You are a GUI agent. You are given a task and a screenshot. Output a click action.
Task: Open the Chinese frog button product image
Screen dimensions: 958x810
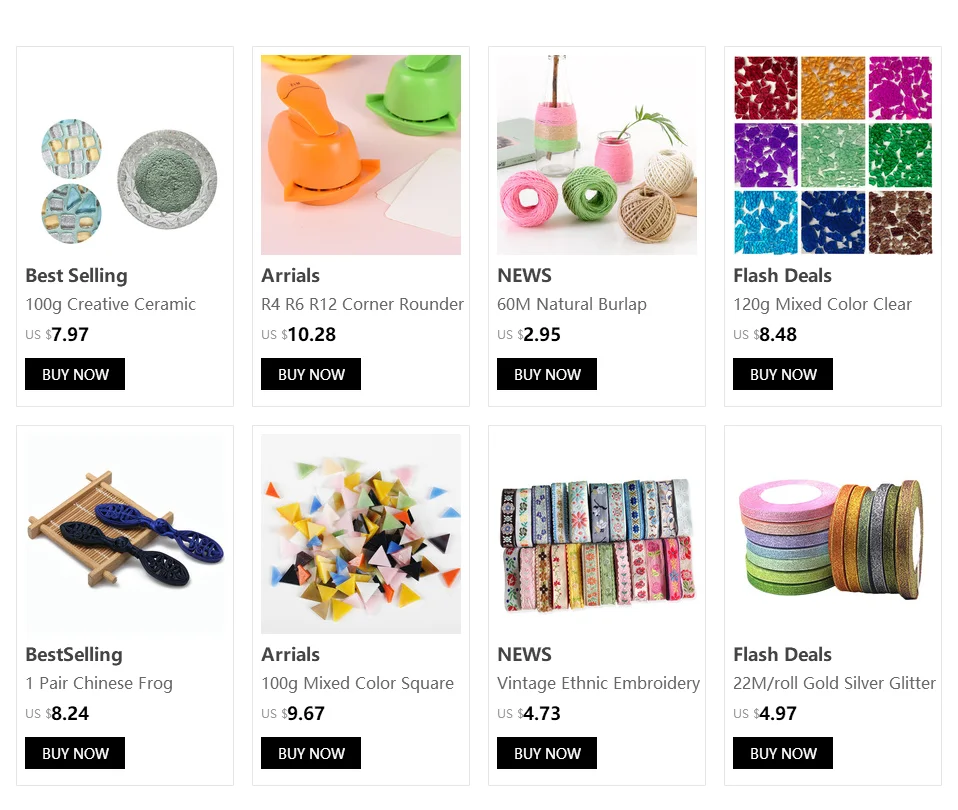coord(125,534)
